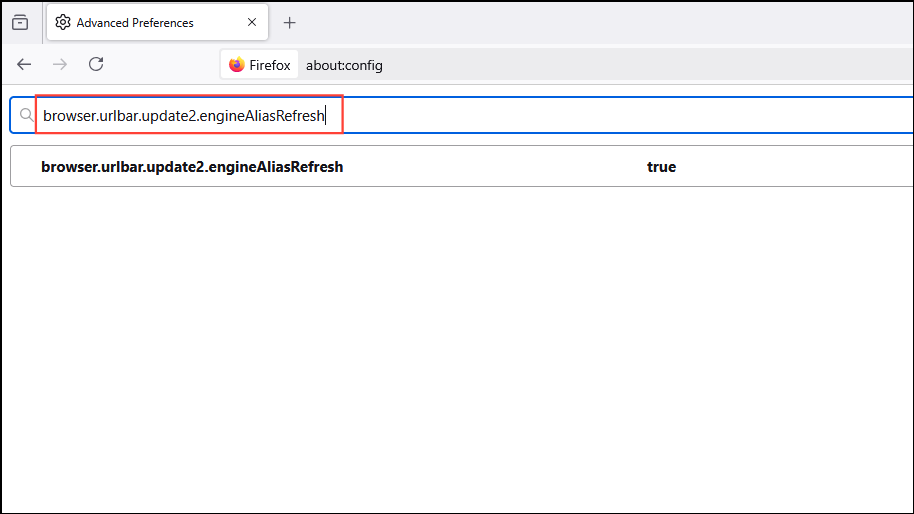Click the bold browser.urlbar.update2.engineAliasRefresh result name
The height and width of the screenshot is (514, 914).
192,167
